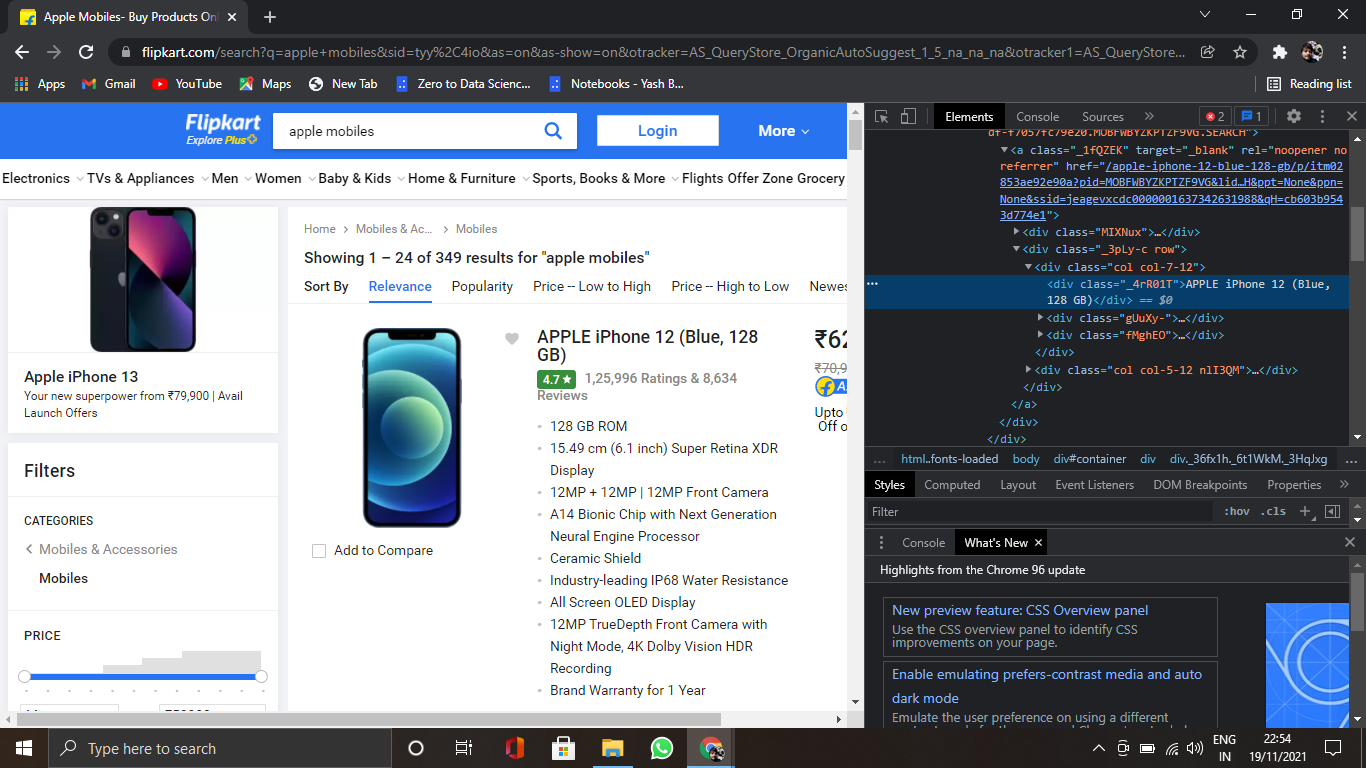Image resolution: width=1366 pixels, height=768 pixels.
Task: Close the What's New drawer tab
Action: (1038, 542)
